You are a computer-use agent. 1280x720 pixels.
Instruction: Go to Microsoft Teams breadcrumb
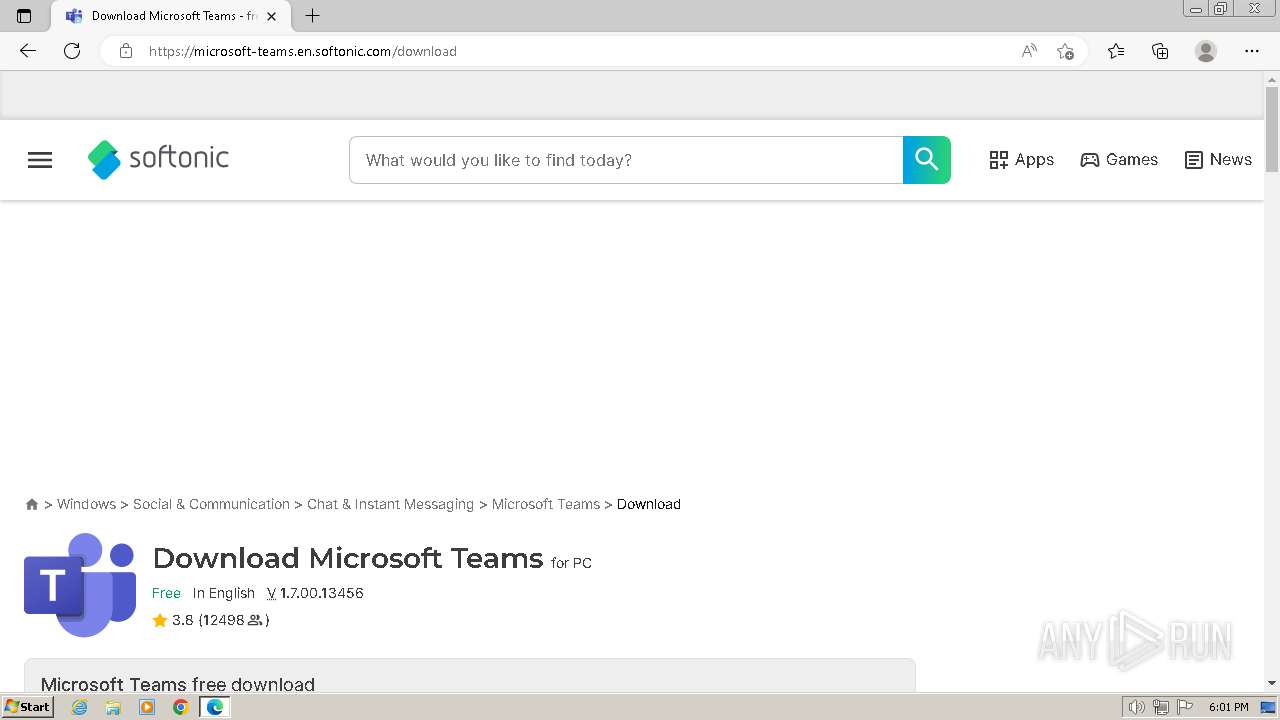[x=546, y=504]
